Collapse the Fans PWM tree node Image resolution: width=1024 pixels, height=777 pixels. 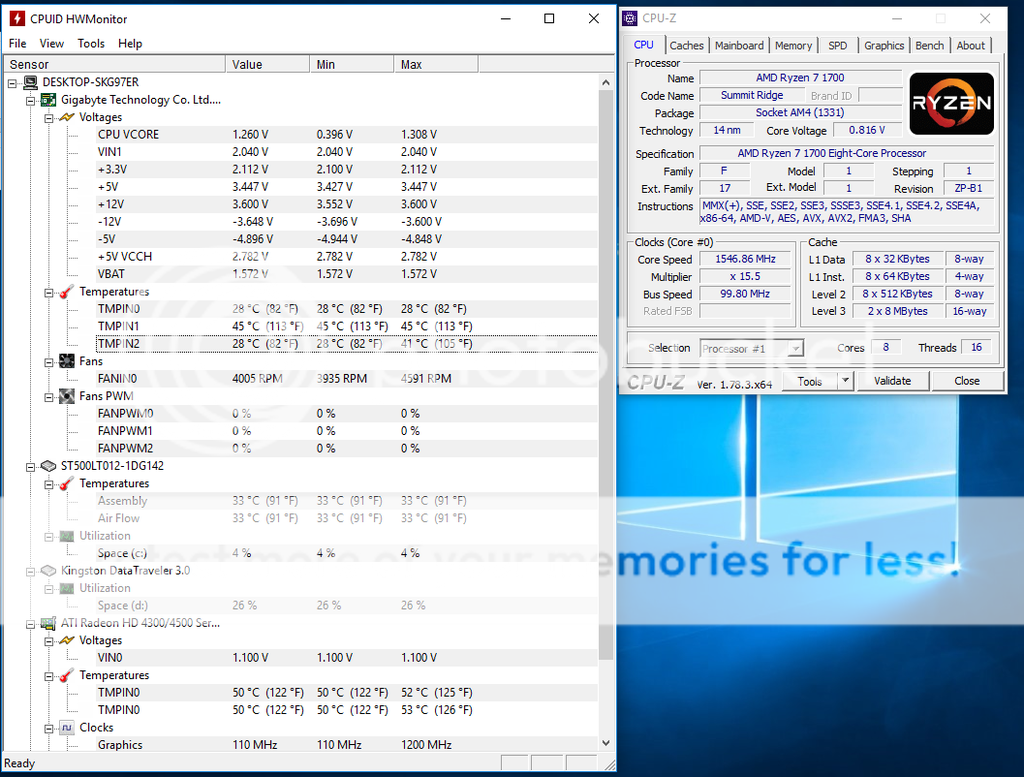click(x=48, y=396)
